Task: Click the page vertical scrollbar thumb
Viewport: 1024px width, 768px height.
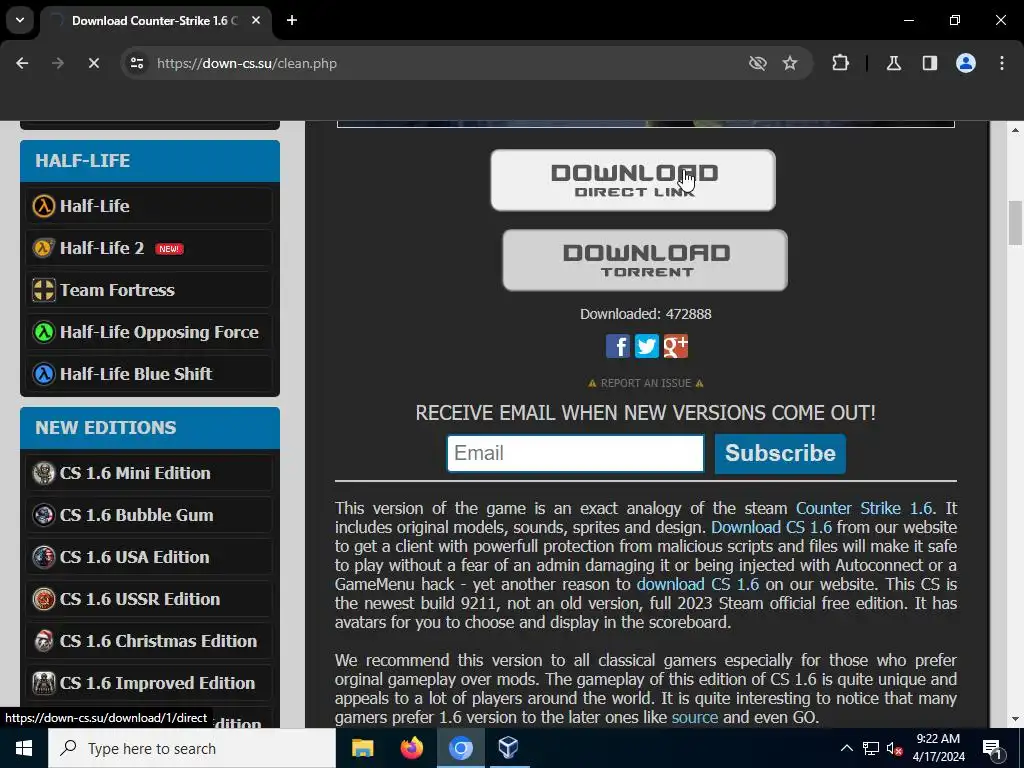Action: click(1015, 223)
